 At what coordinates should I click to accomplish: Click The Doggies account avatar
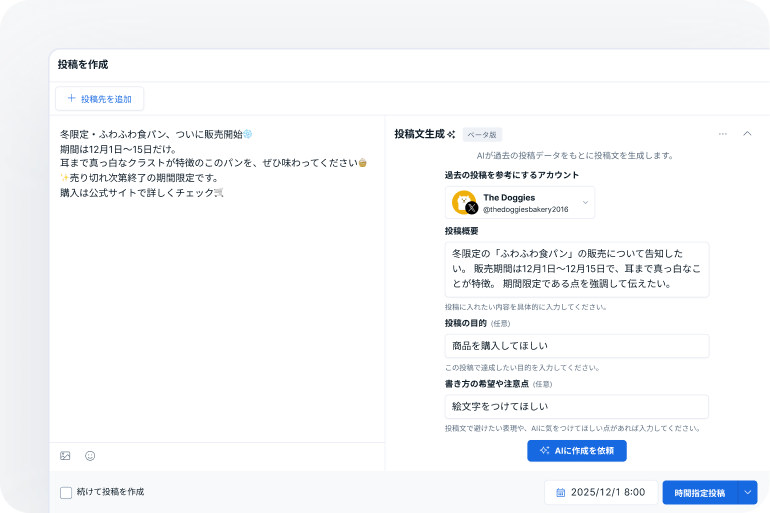pos(463,202)
